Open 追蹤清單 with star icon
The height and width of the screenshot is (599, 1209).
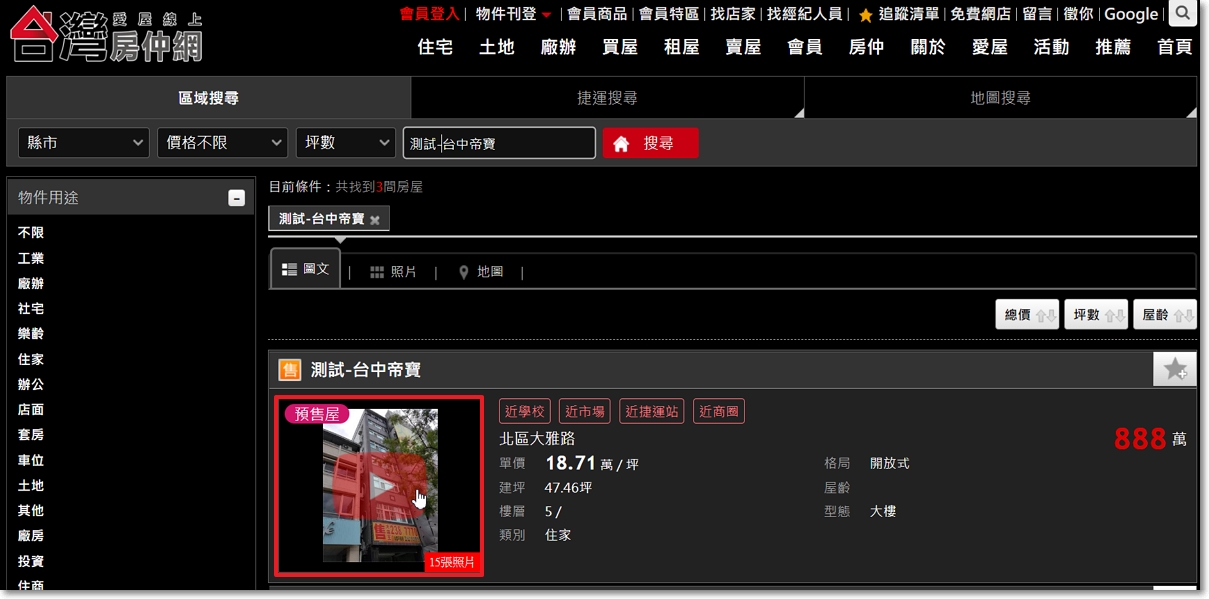pyautogui.click(x=899, y=14)
